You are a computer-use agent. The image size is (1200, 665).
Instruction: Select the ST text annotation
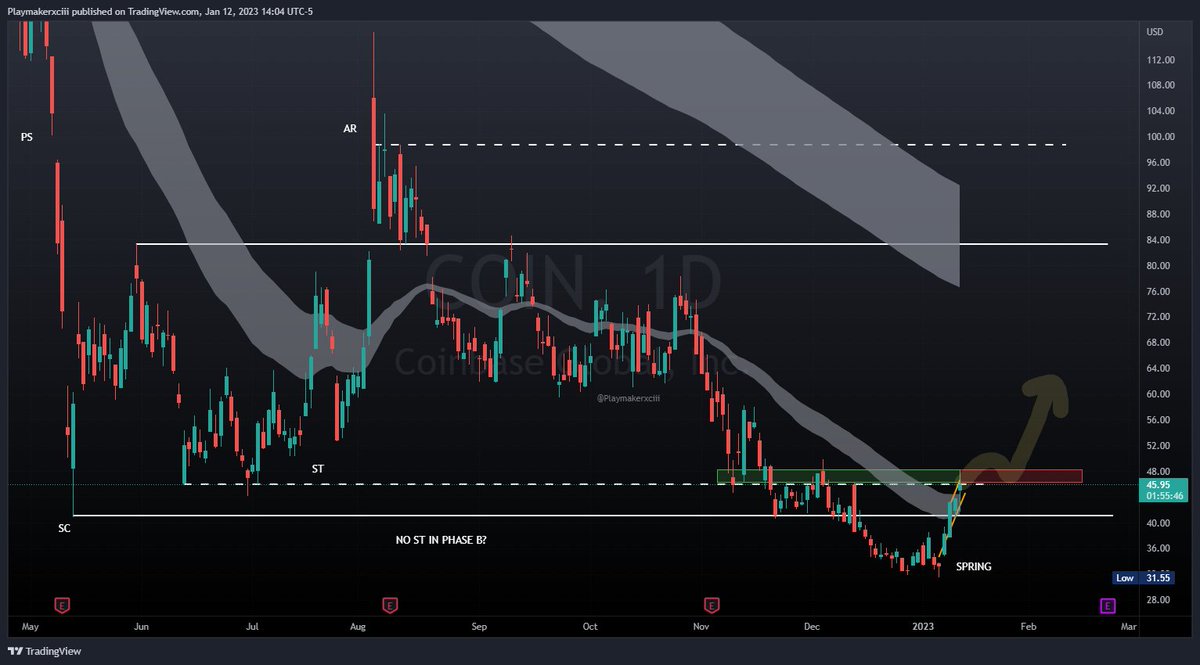pos(317,468)
